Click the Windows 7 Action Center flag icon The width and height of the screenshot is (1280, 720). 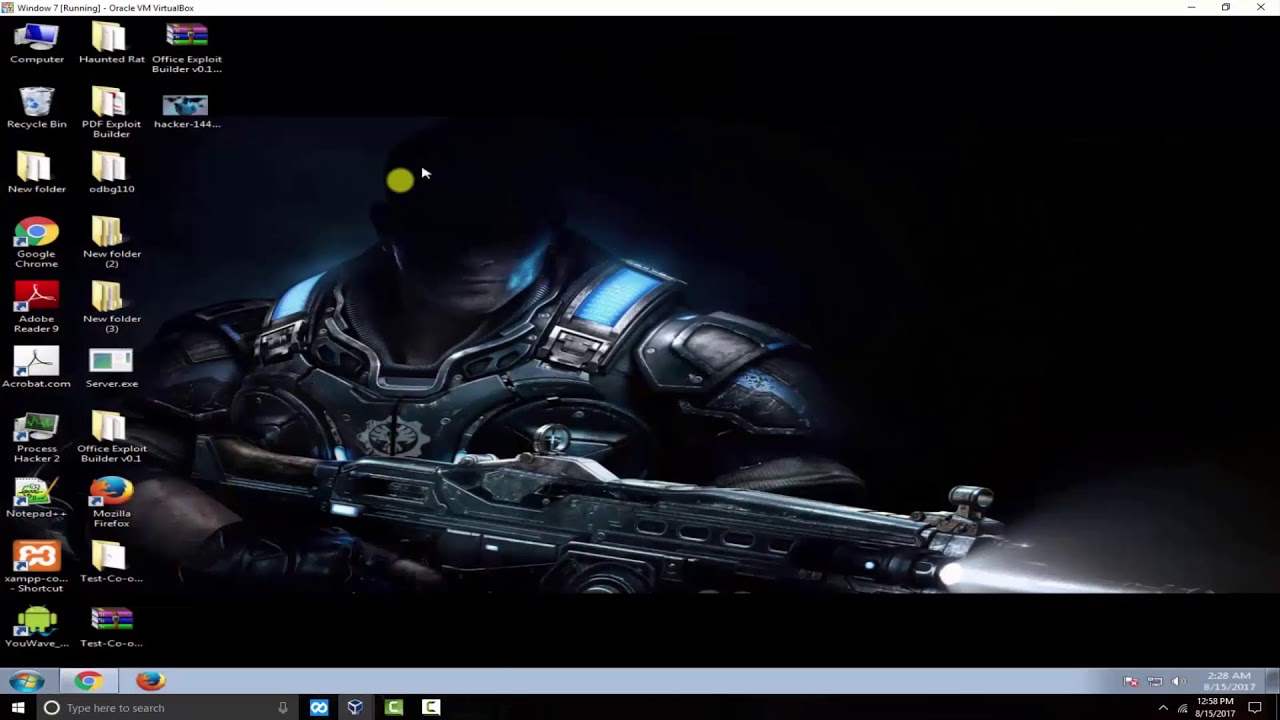(x=1131, y=682)
